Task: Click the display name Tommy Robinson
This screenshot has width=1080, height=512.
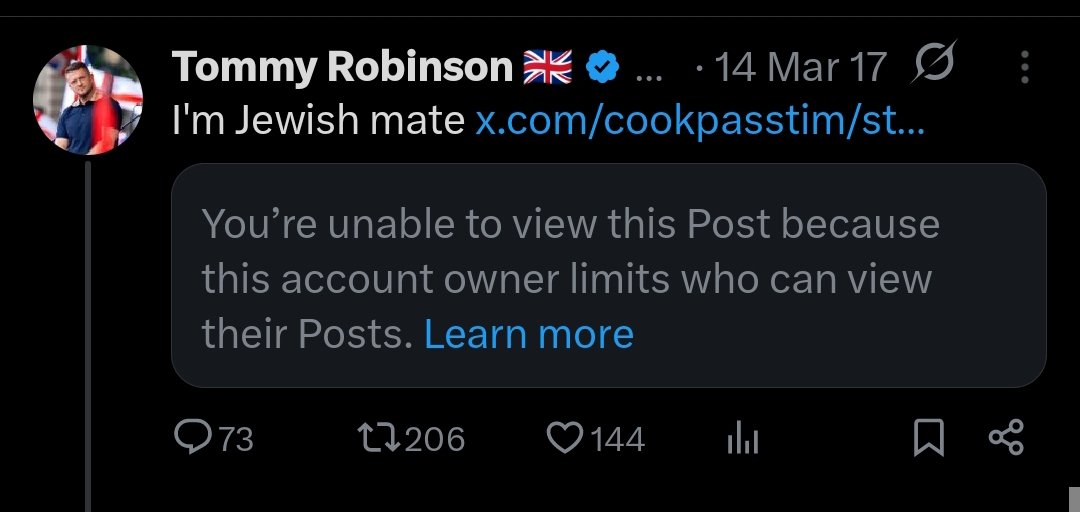Action: (x=342, y=68)
